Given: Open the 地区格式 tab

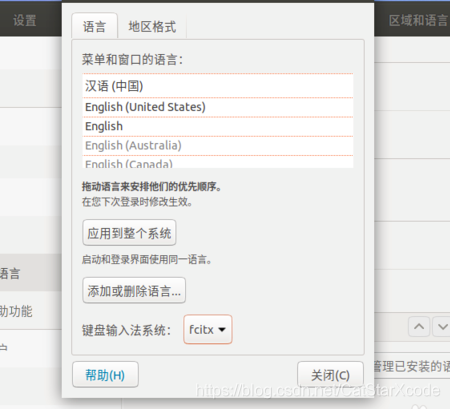Looking at the screenshot, I should click(x=152, y=26).
